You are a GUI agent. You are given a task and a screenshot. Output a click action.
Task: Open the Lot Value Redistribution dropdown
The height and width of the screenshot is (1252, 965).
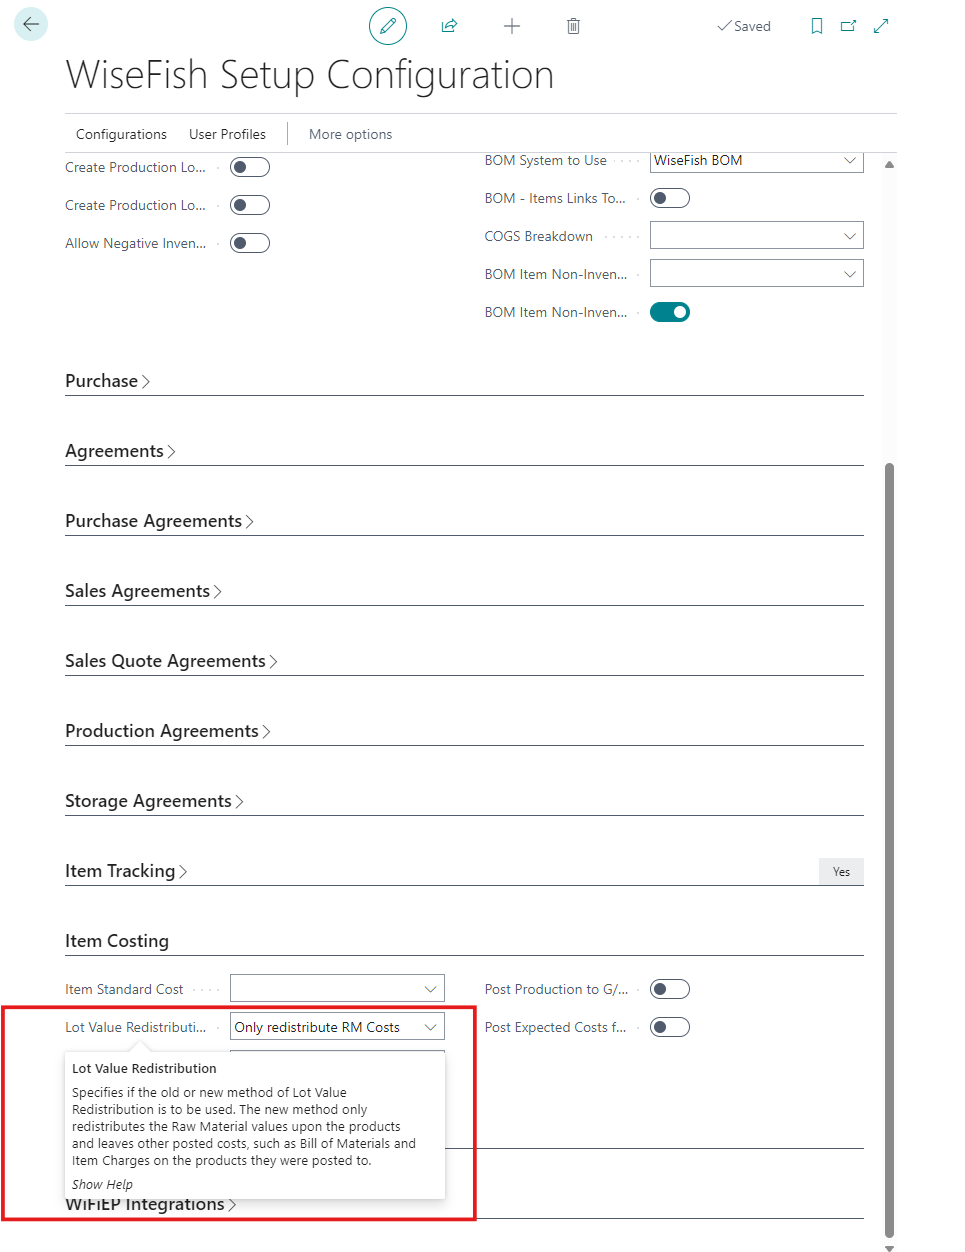(337, 1027)
